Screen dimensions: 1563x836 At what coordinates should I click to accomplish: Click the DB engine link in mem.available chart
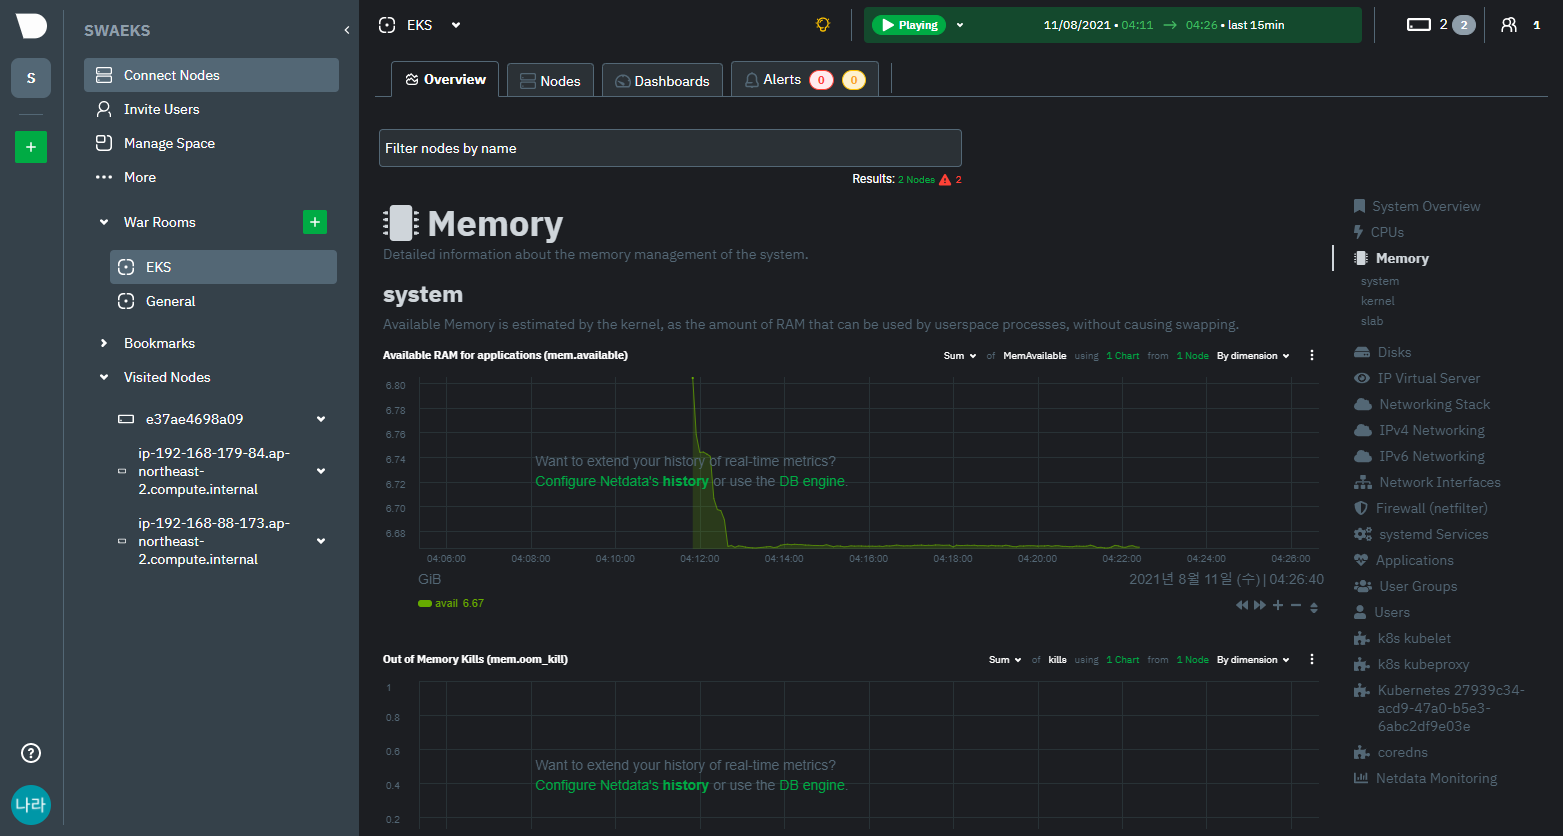[812, 481]
